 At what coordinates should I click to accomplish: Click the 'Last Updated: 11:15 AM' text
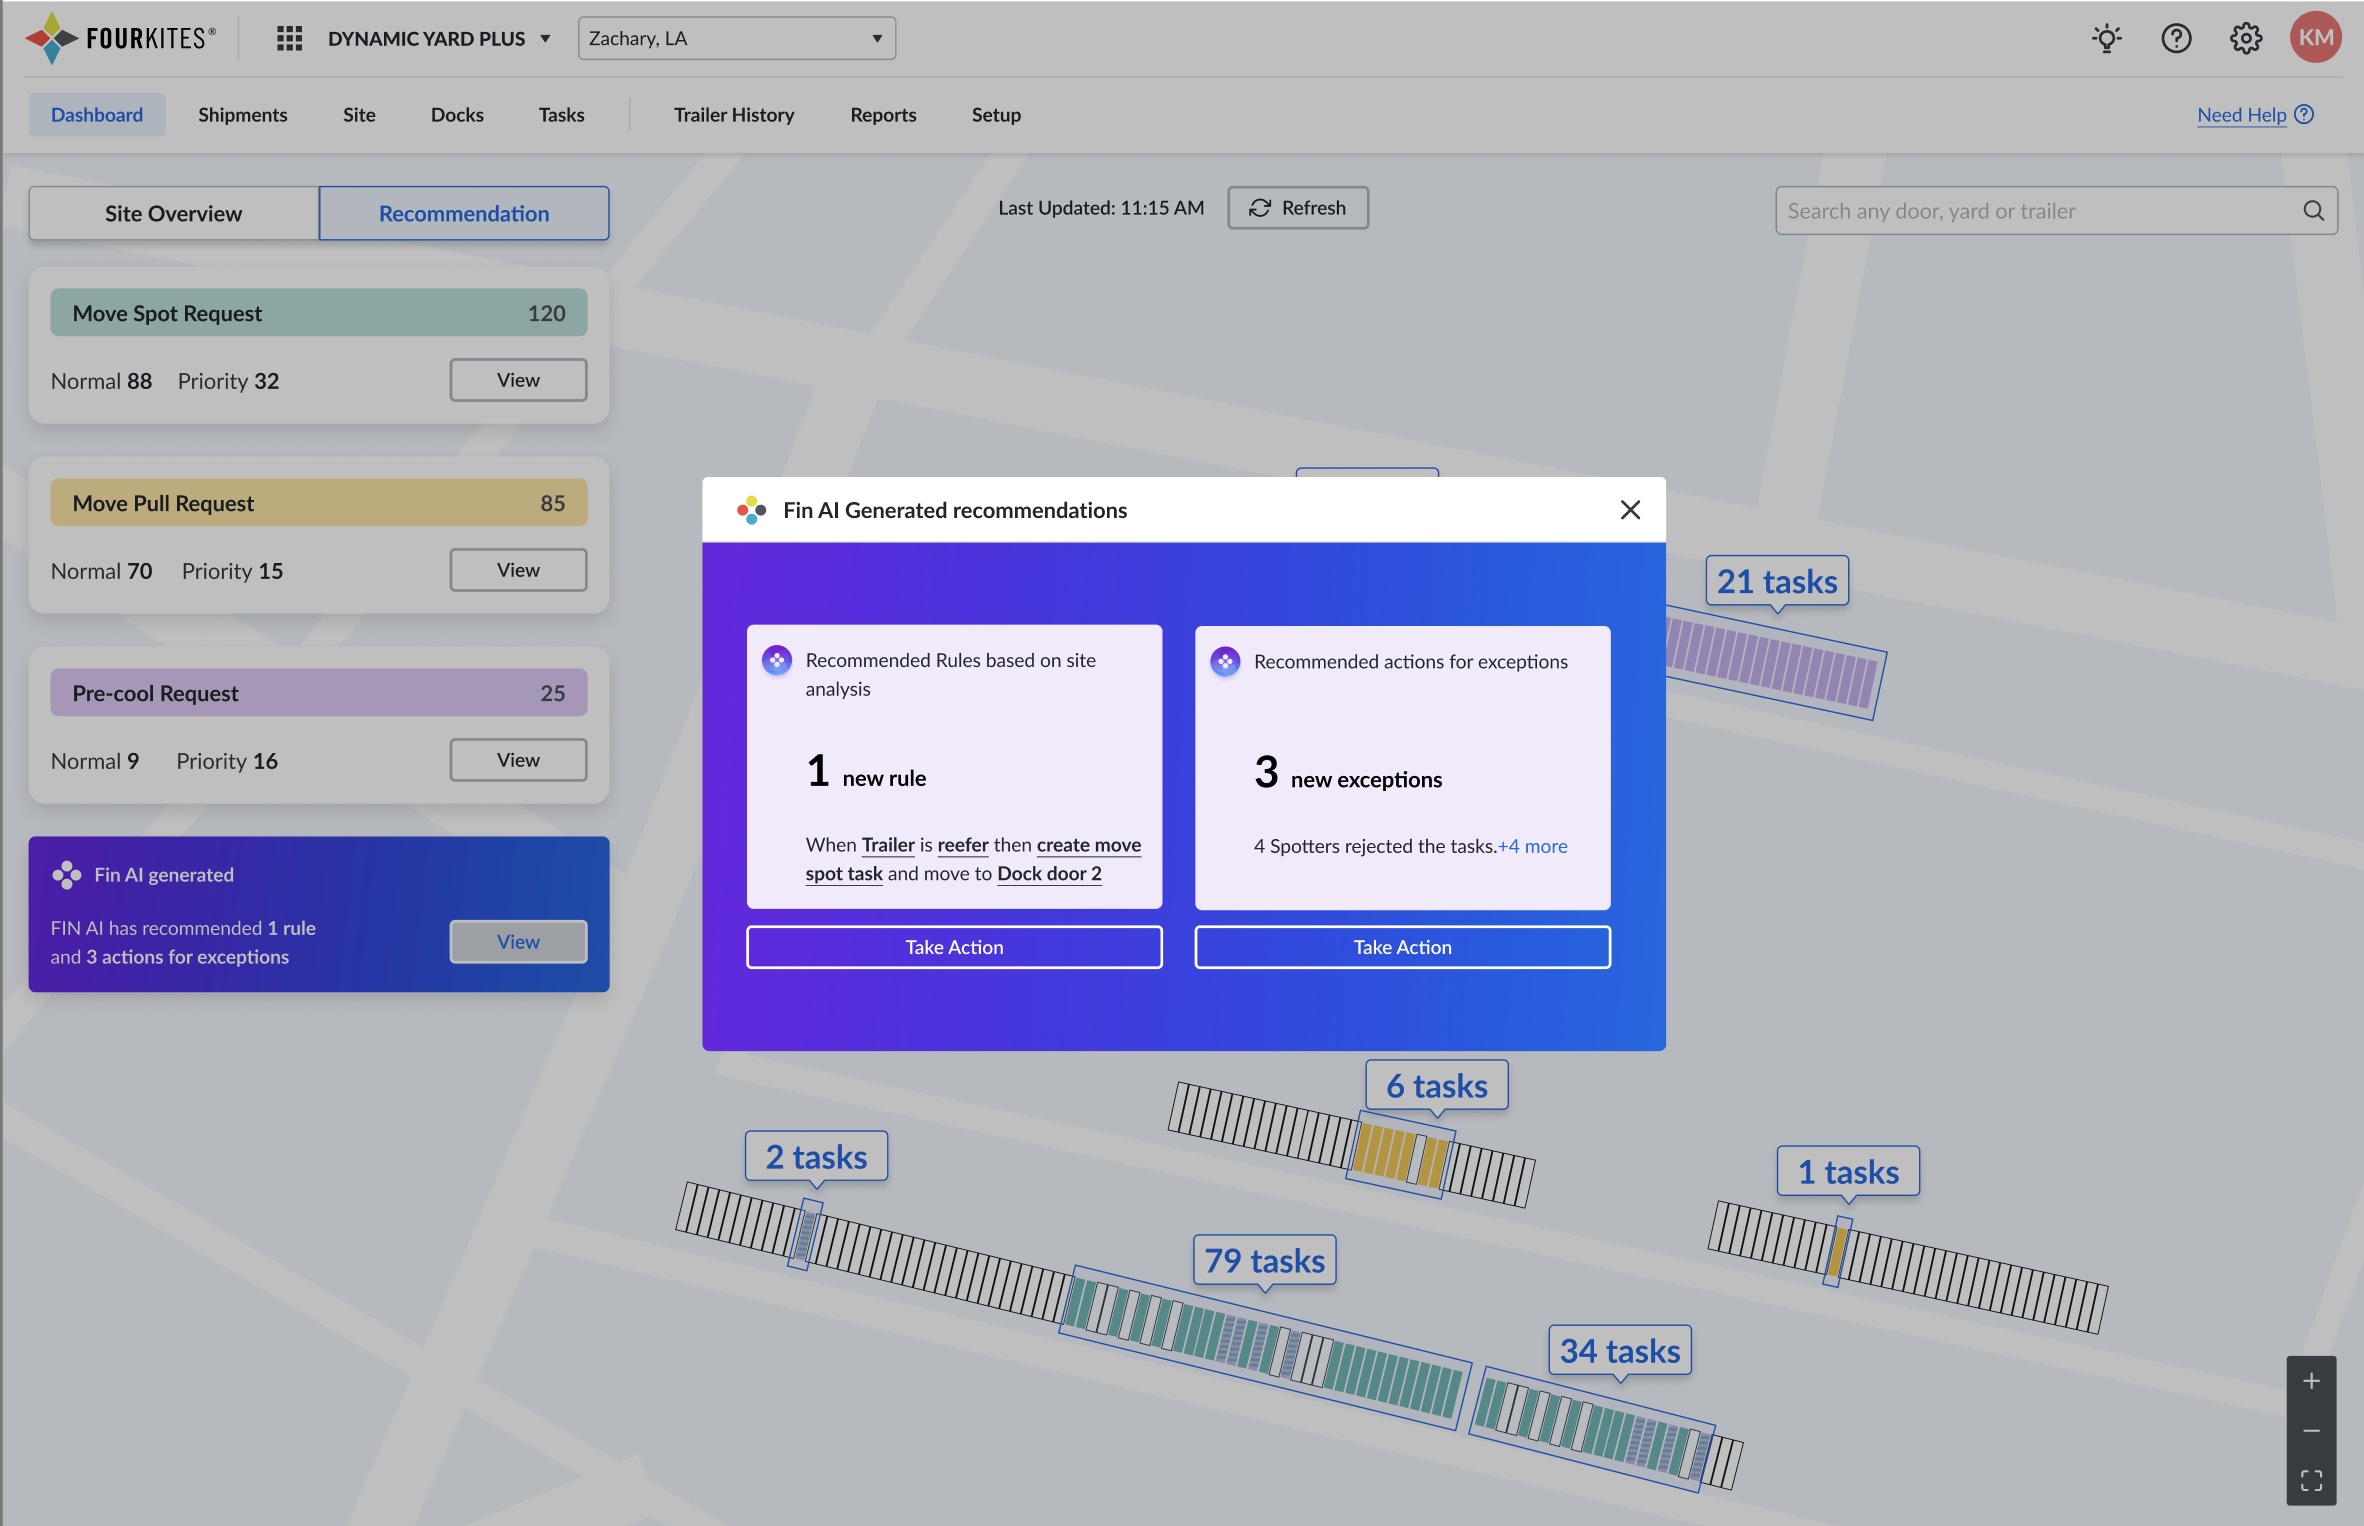point(1101,208)
